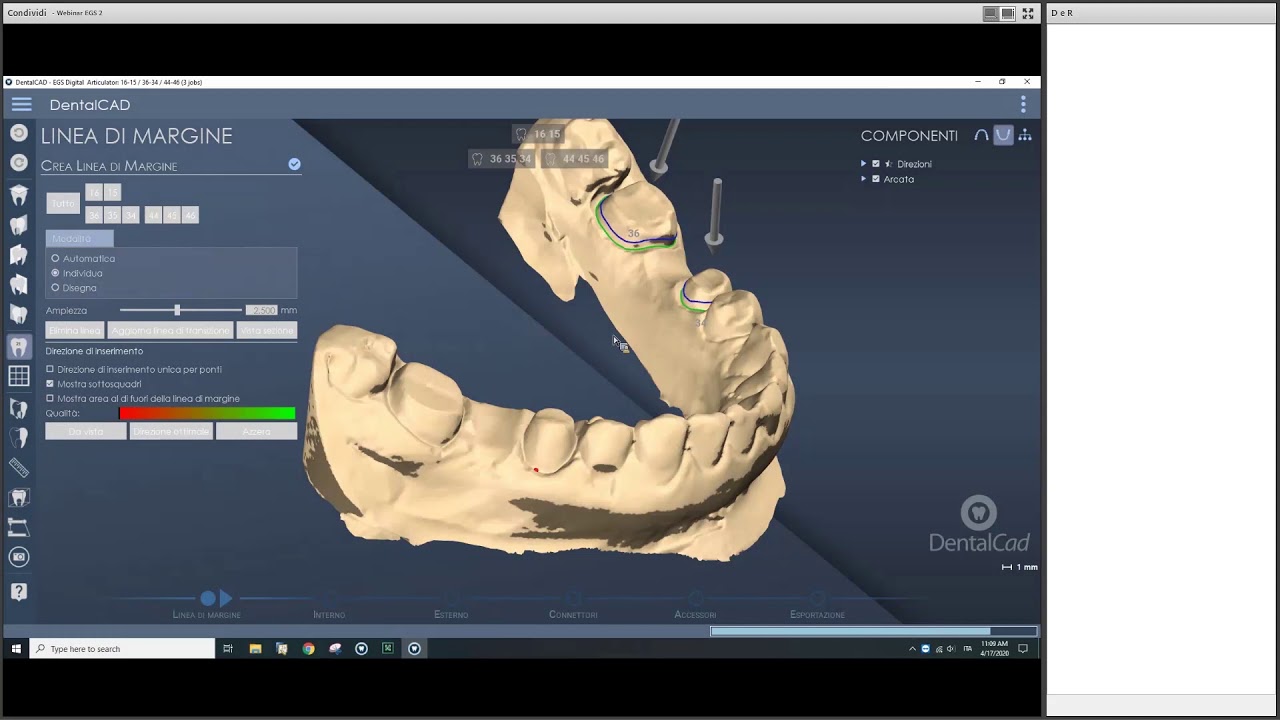Select tooth 44 button
Image resolution: width=1280 pixels, height=720 pixels.
click(x=153, y=215)
